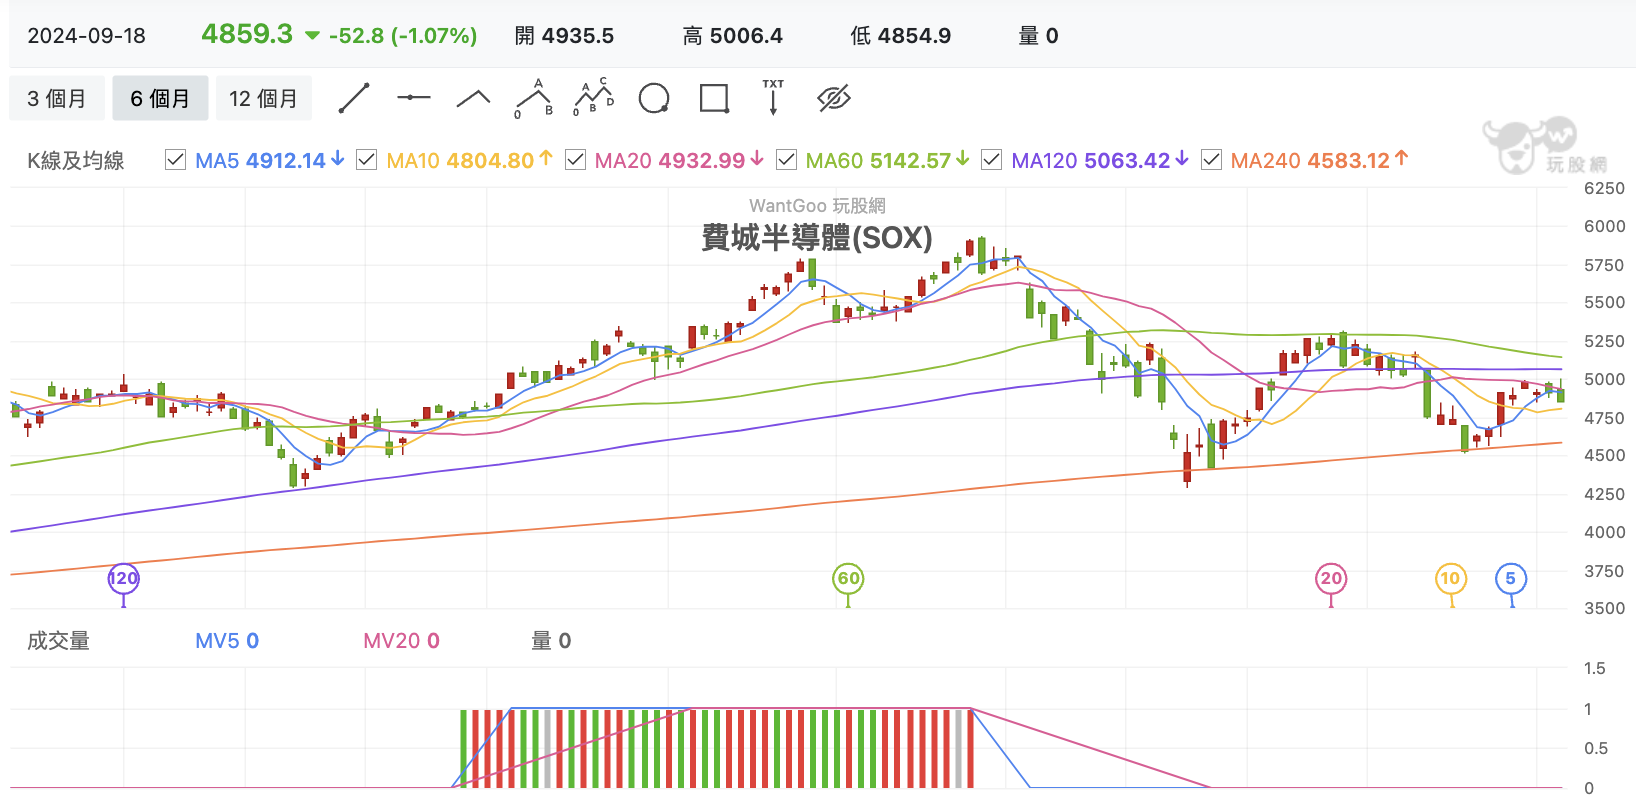Switch to 3 個月 range
Viewport: 1636px width, 806px height.
coord(57,98)
